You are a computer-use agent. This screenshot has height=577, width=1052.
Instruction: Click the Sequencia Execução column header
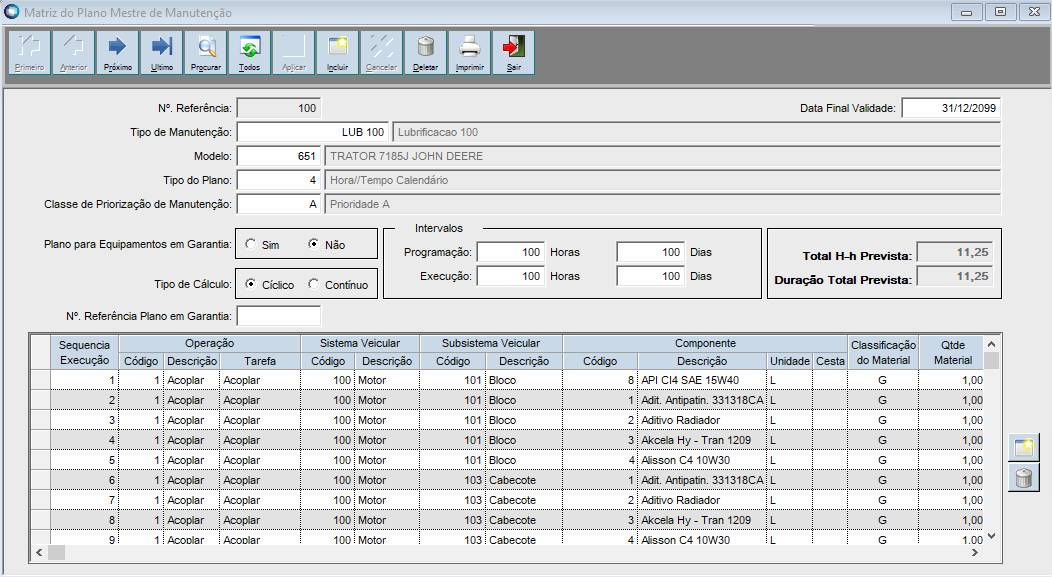click(x=85, y=352)
